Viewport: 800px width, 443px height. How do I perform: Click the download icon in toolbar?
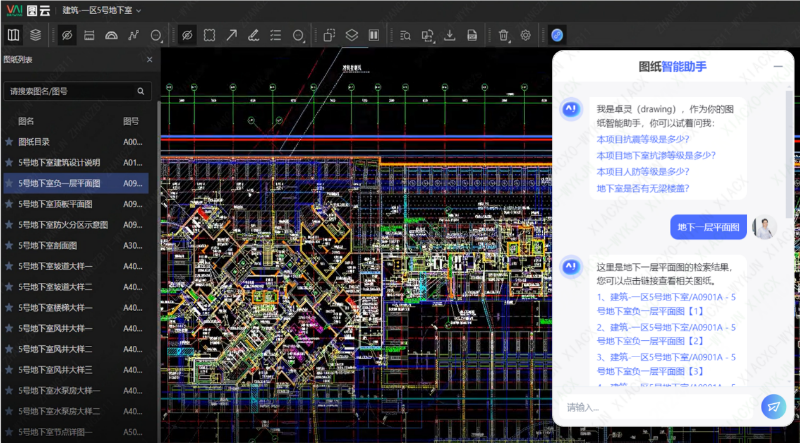(449, 35)
